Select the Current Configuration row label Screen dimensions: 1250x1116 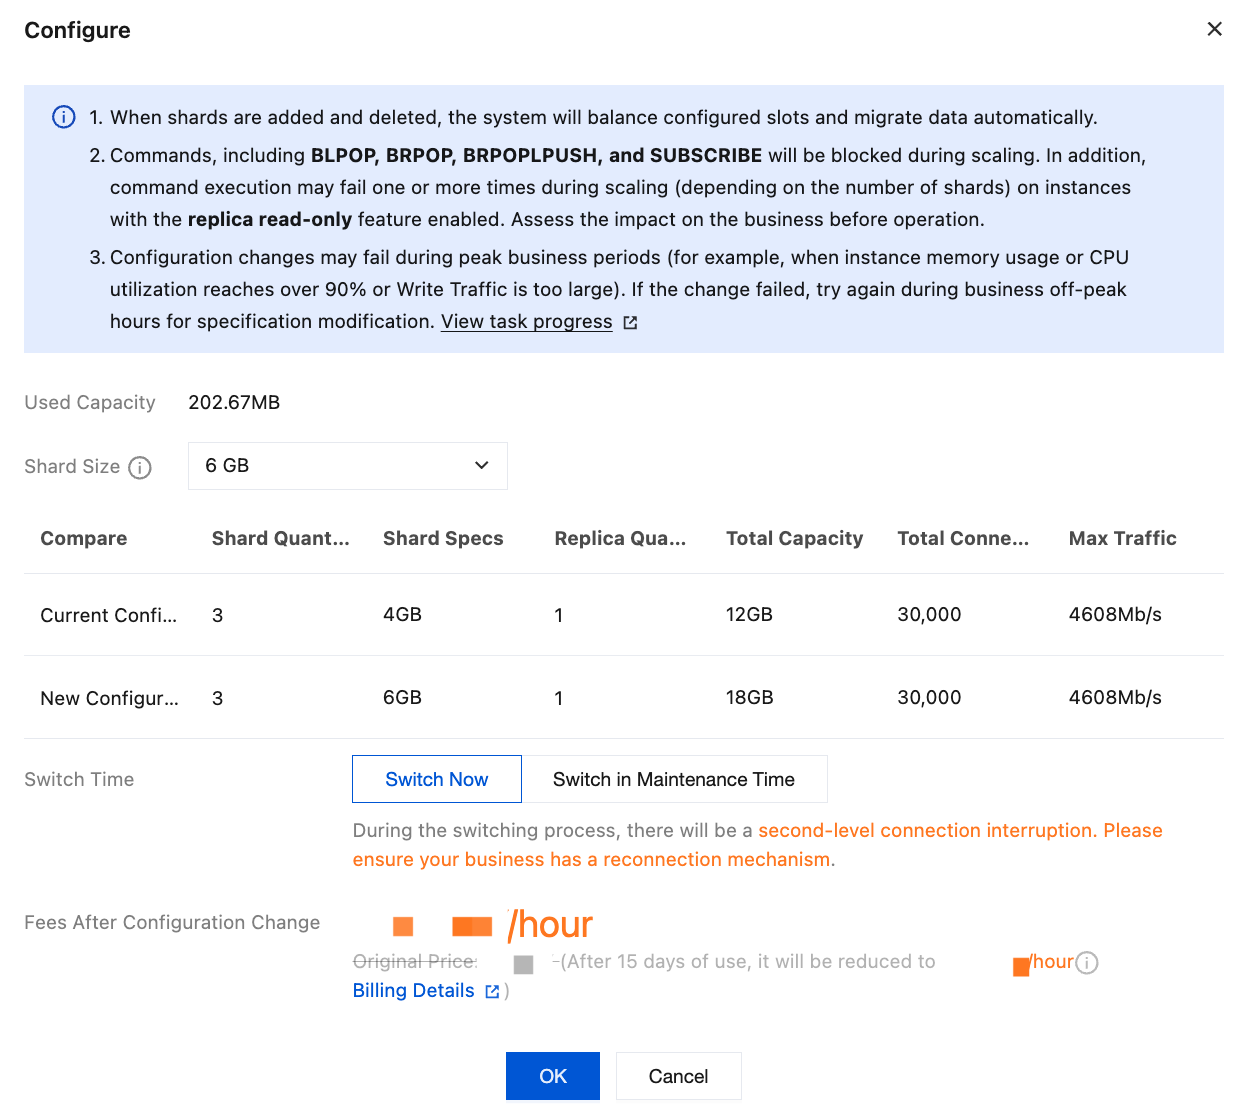(x=108, y=615)
